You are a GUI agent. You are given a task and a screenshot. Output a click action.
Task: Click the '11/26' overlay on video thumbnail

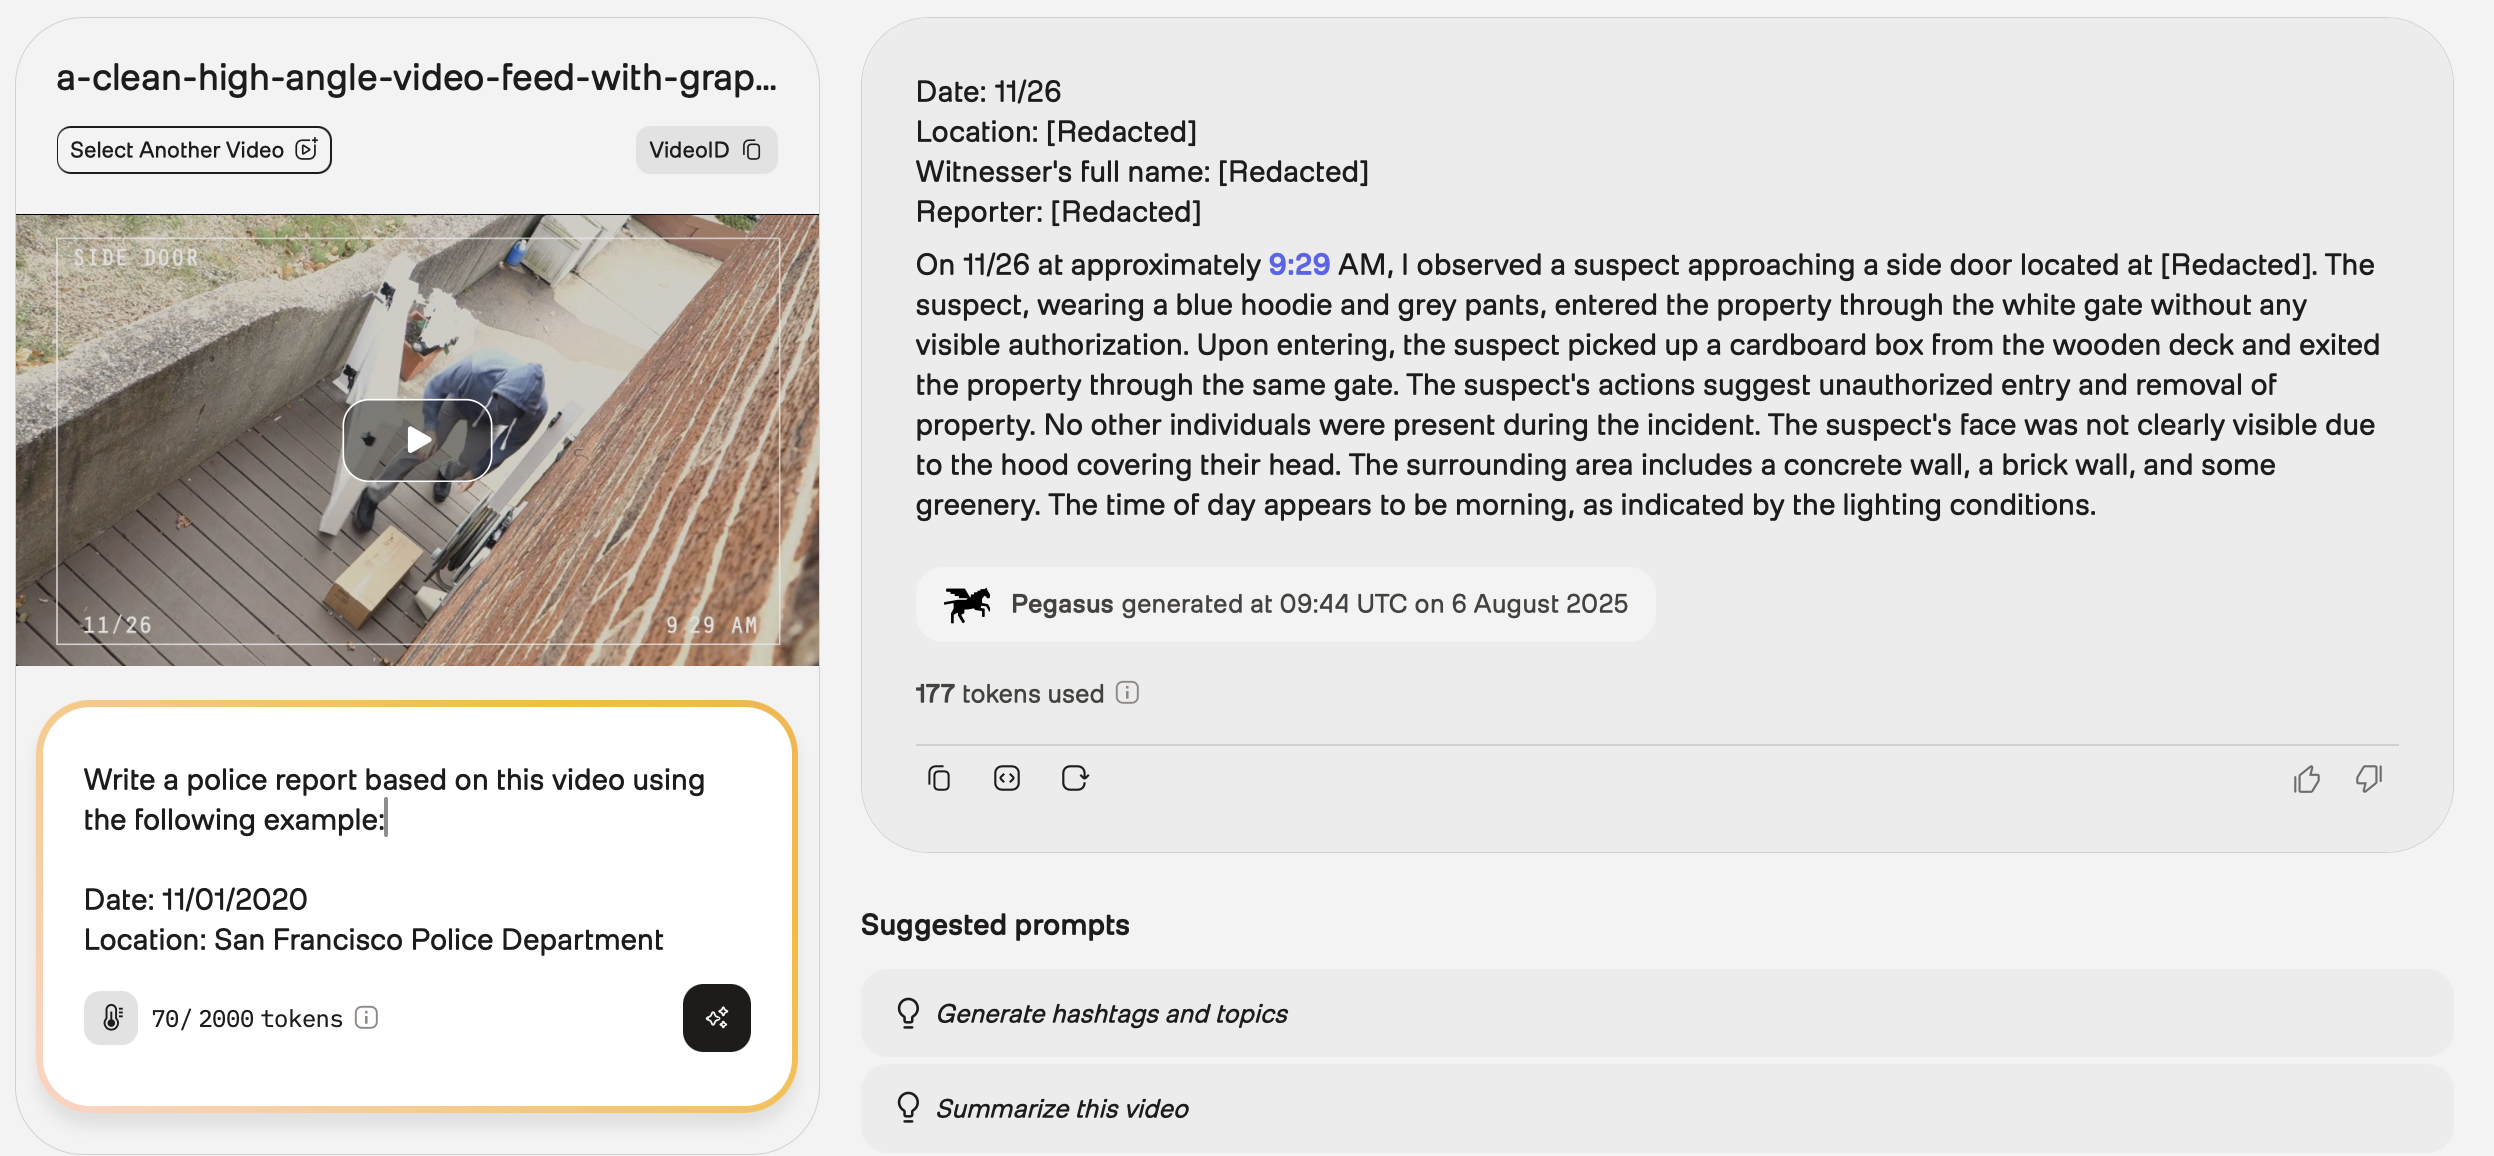117,625
